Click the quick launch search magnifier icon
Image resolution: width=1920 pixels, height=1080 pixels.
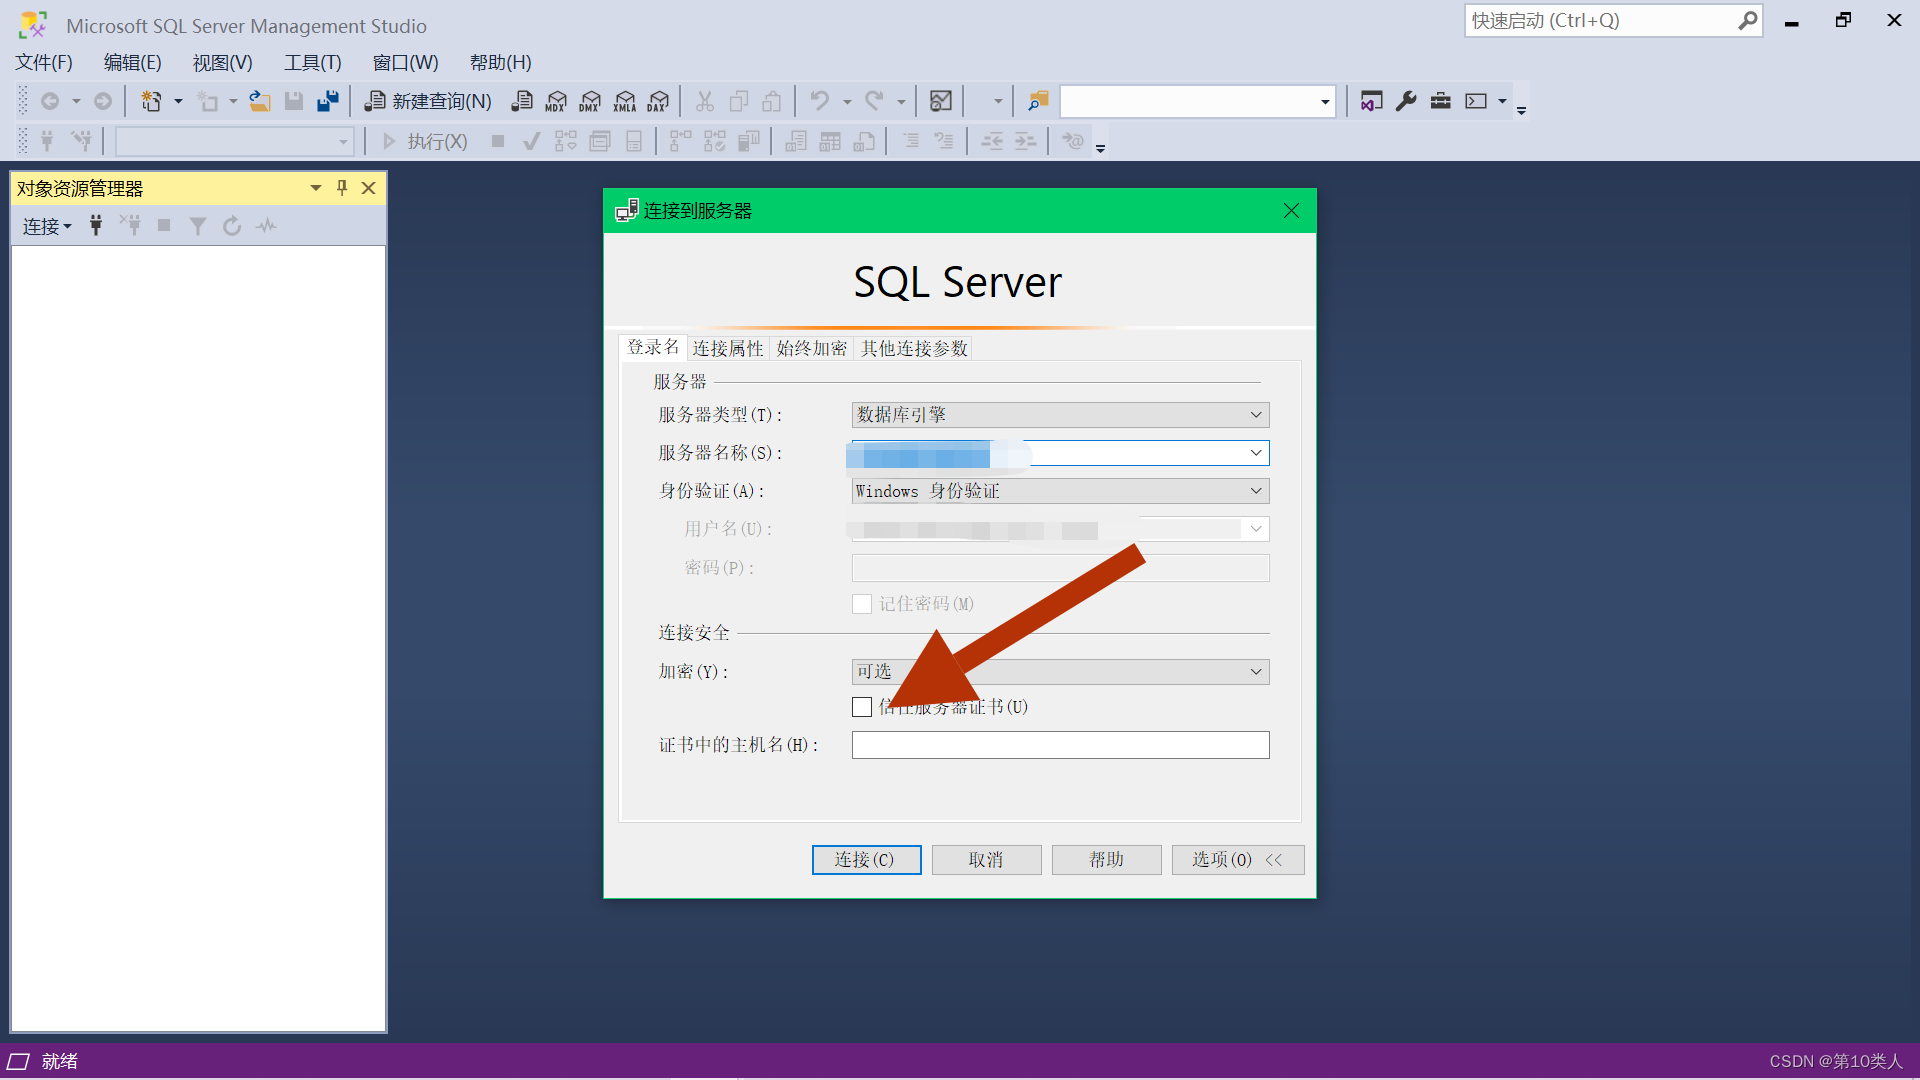[x=1747, y=20]
